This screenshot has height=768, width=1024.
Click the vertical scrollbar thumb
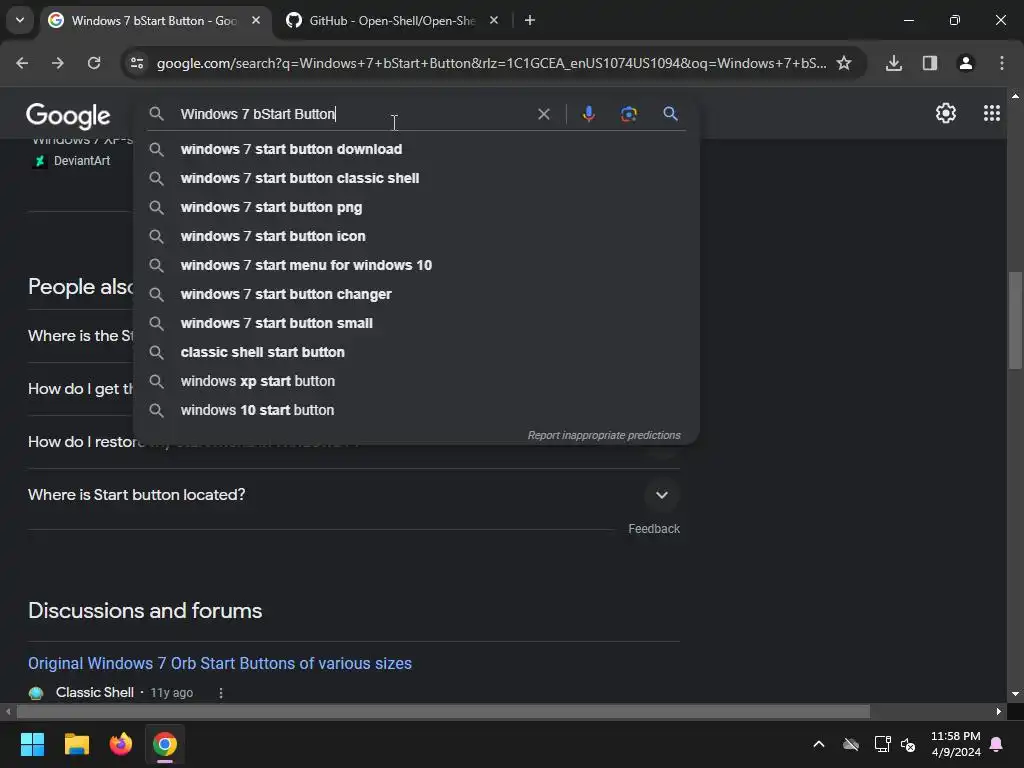tap(1015, 320)
